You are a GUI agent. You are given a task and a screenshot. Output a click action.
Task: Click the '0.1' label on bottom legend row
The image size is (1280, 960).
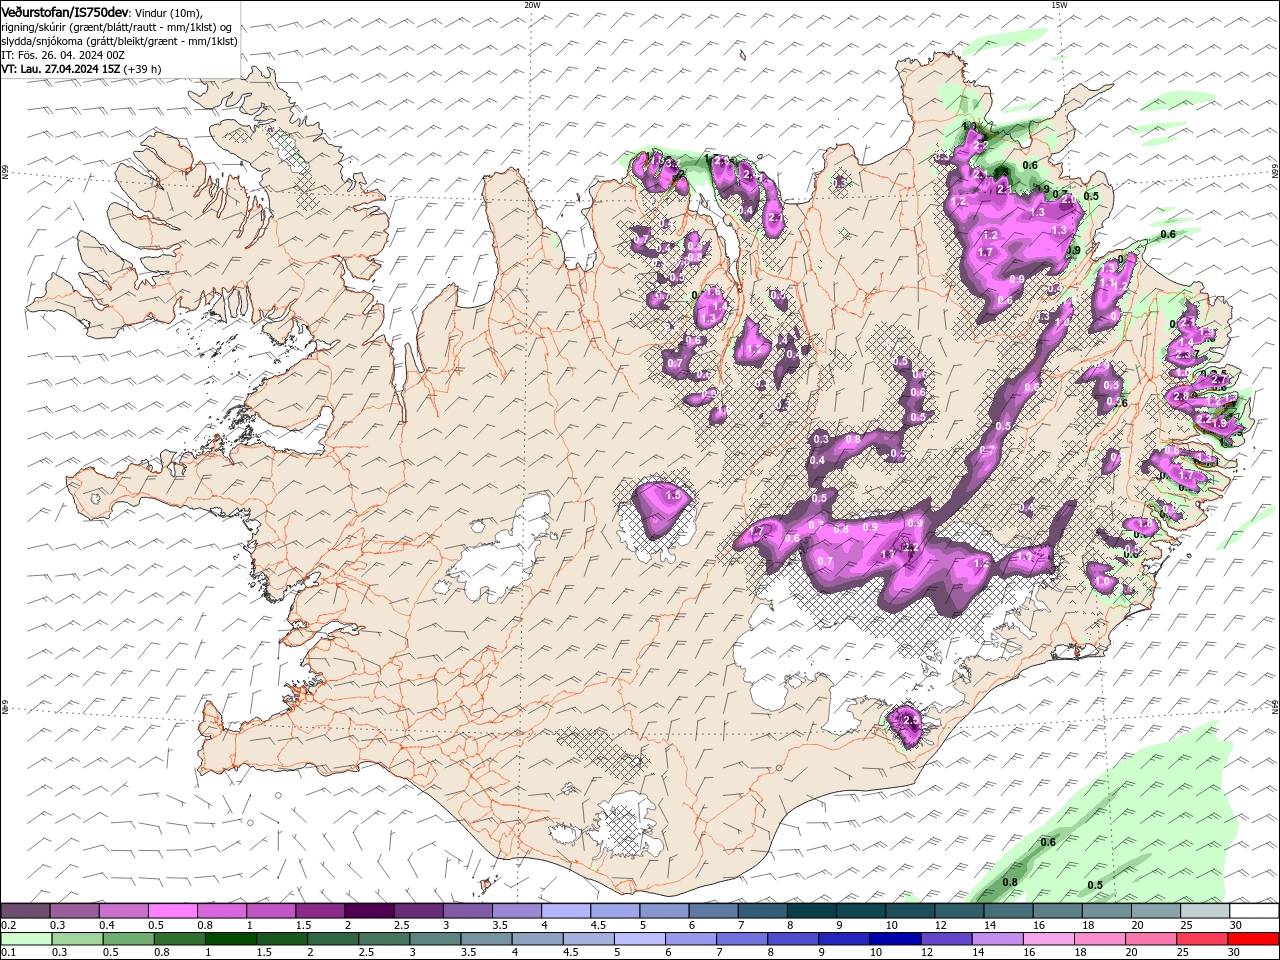(8, 953)
